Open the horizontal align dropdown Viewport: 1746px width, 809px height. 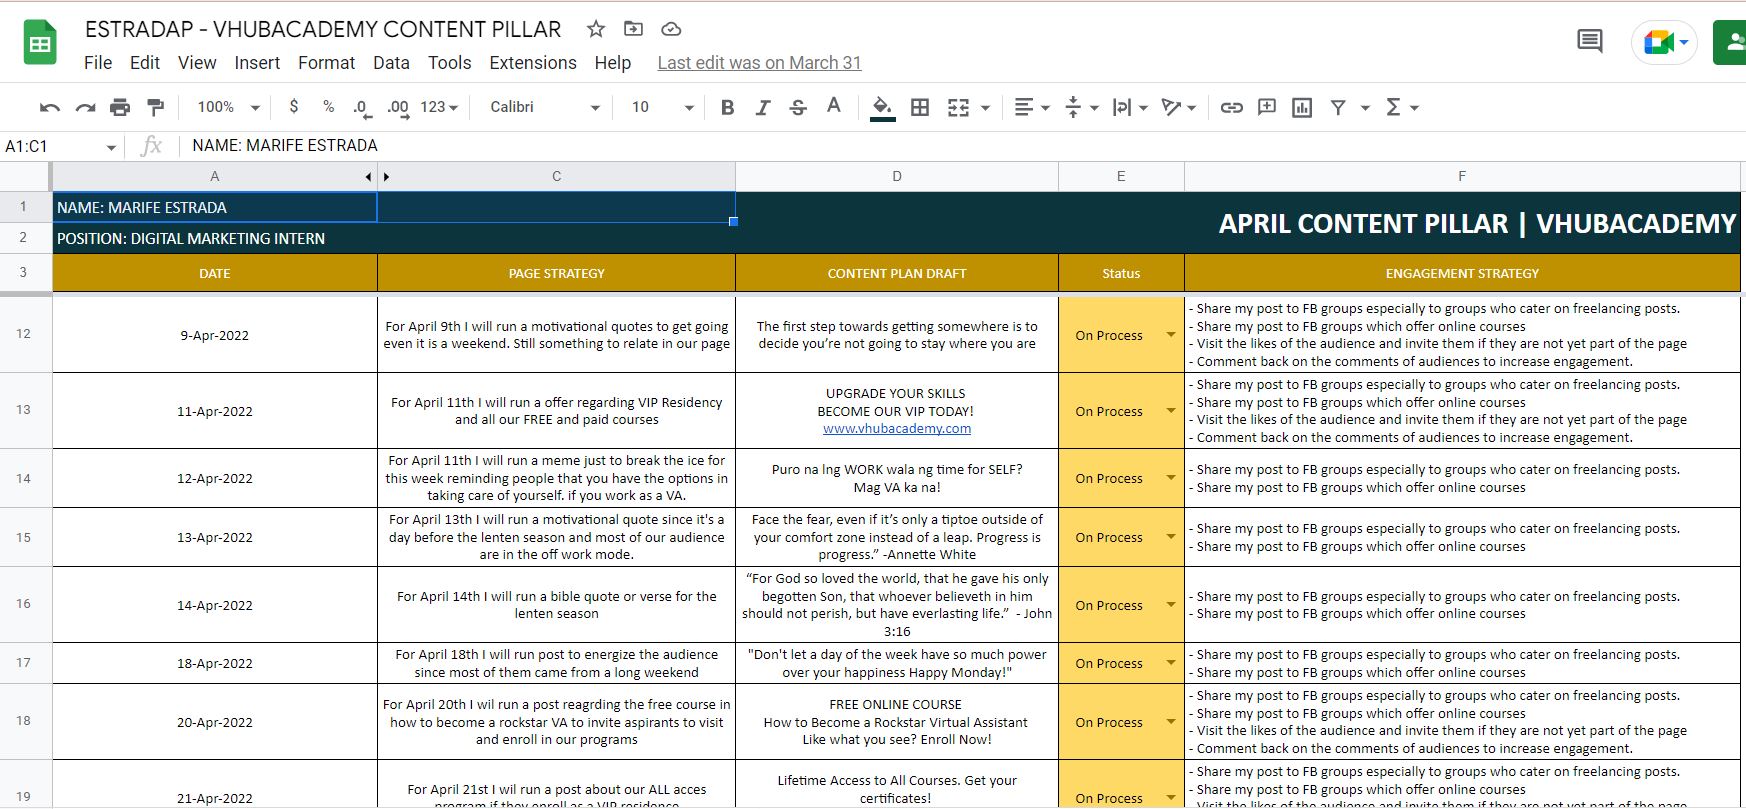tap(1032, 107)
